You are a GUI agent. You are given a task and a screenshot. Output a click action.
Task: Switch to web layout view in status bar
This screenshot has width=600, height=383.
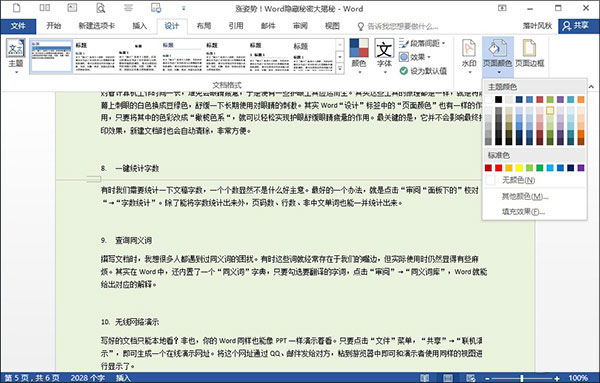pos(471,378)
